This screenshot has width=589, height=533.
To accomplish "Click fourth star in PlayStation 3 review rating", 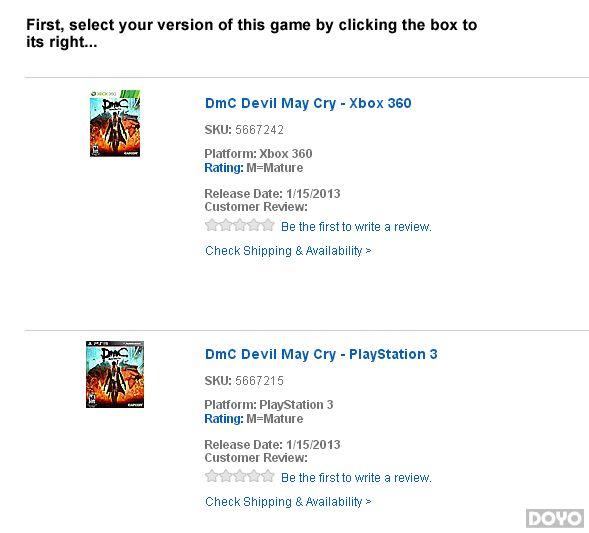I will point(254,476).
